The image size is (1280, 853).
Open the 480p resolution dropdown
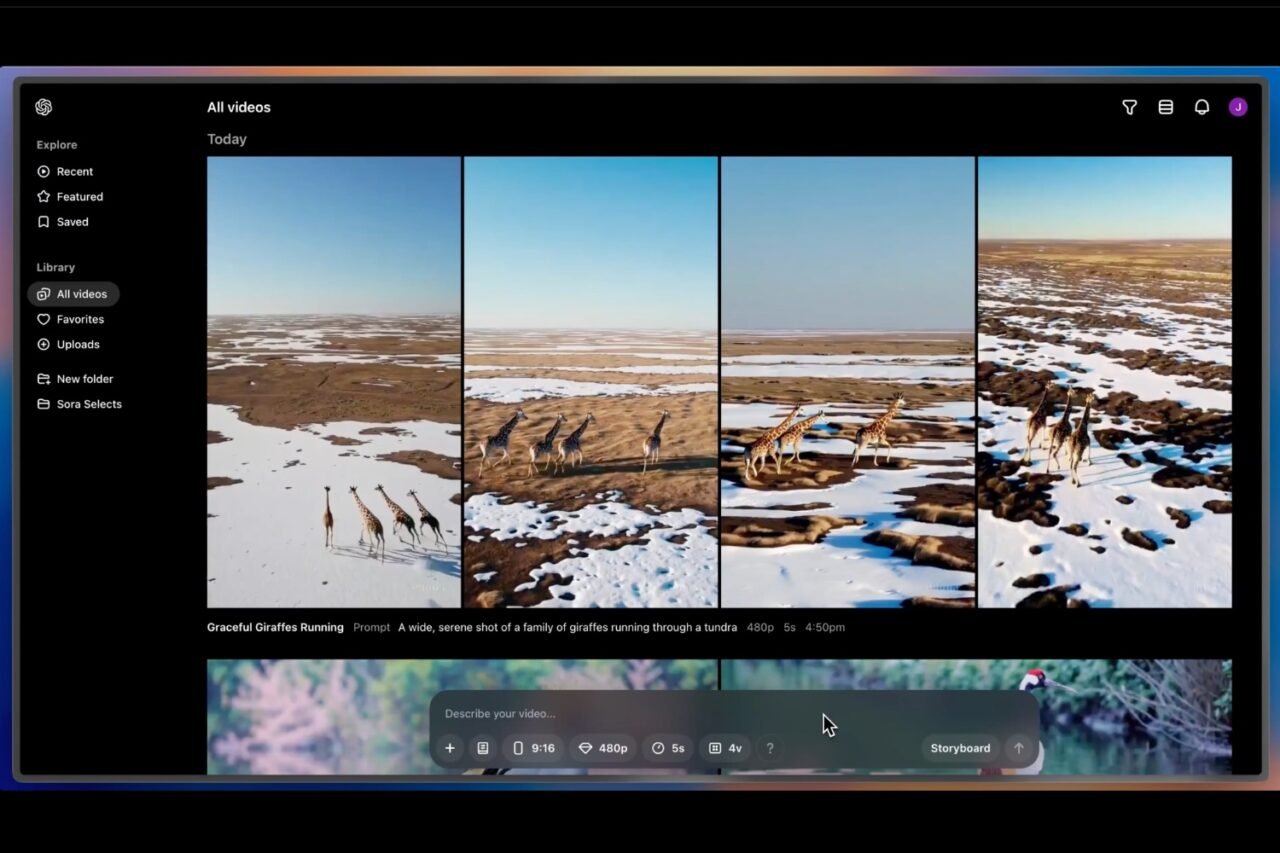pyautogui.click(x=603, y=748)
